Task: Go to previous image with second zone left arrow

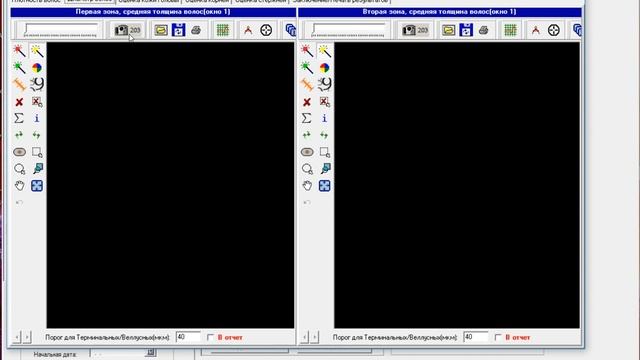Action: 304,337
